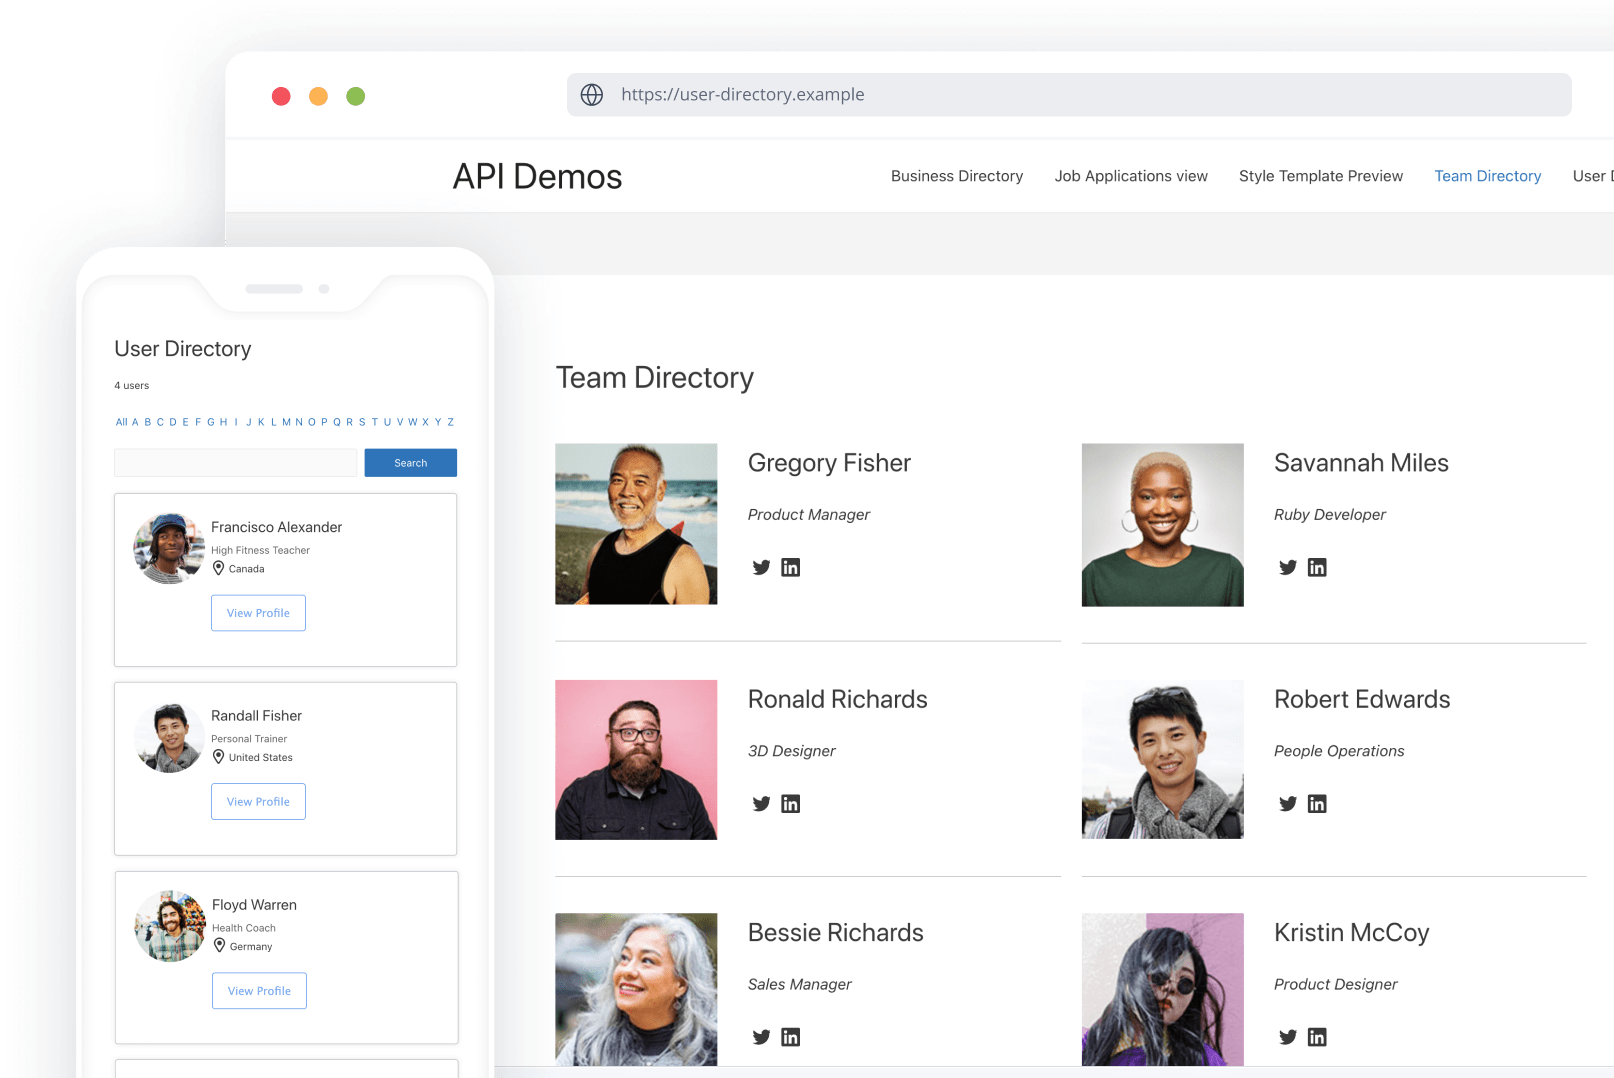The width and height of the screenshot is (1614, 1078).
Task: Click Gregory Fisher's Twitter icon
Action: pos(761,567)
